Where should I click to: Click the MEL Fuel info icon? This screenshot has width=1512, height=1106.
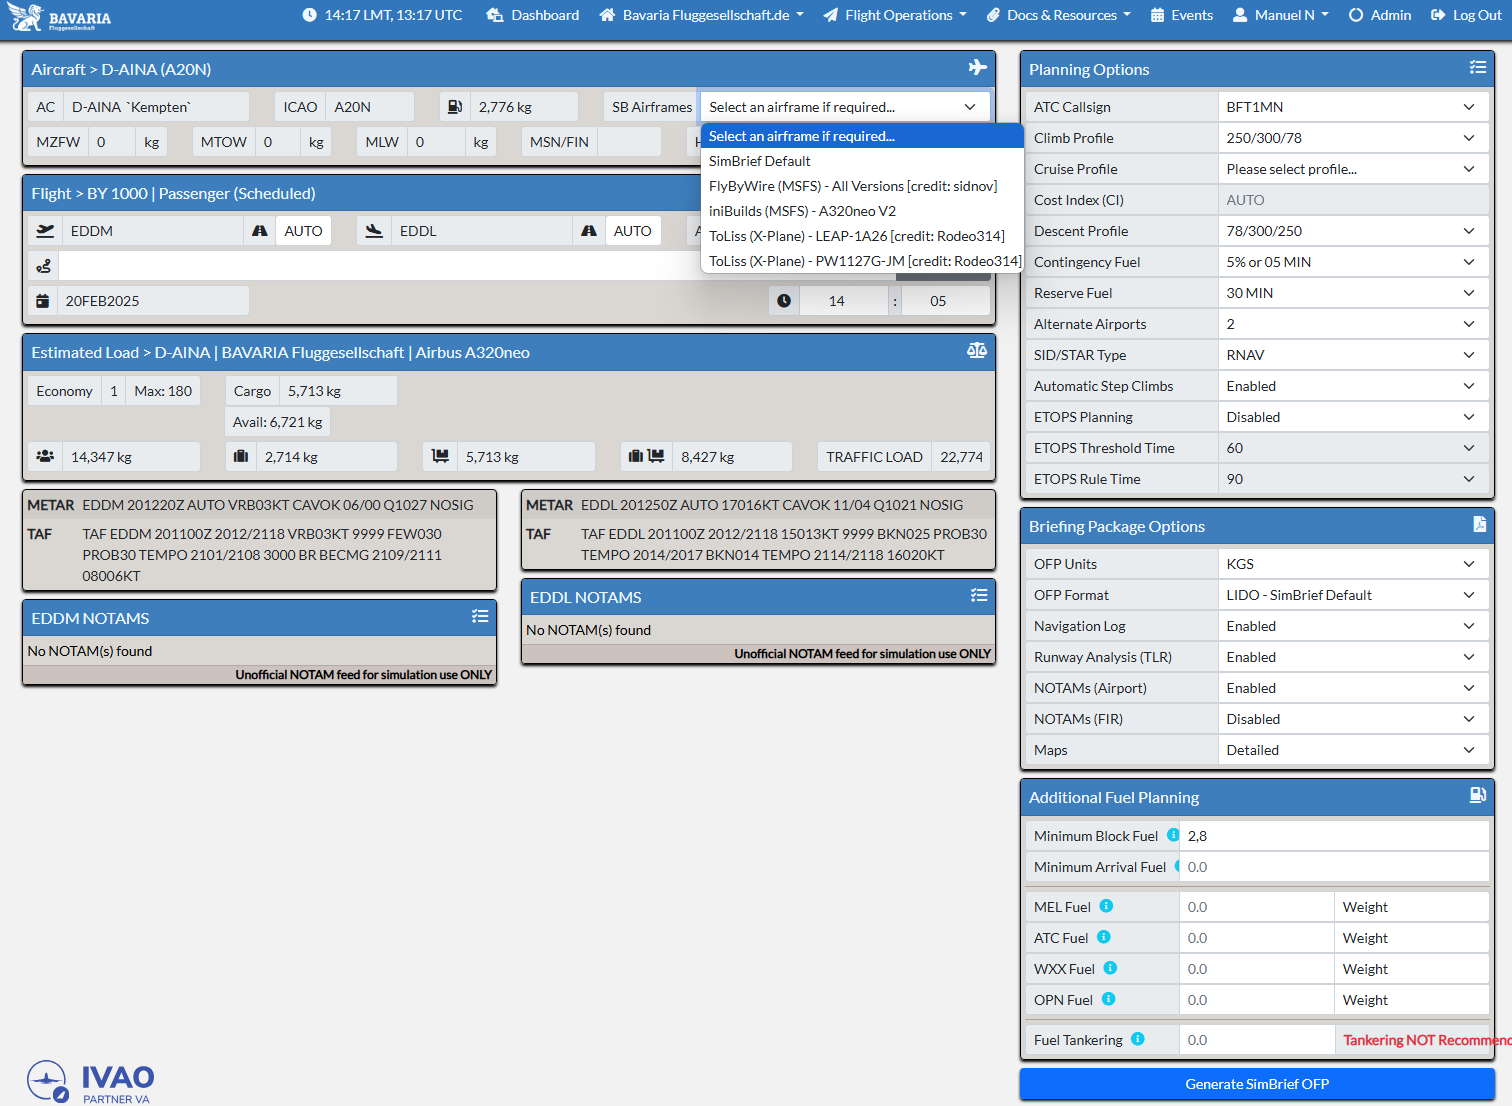coord(1106,906)
